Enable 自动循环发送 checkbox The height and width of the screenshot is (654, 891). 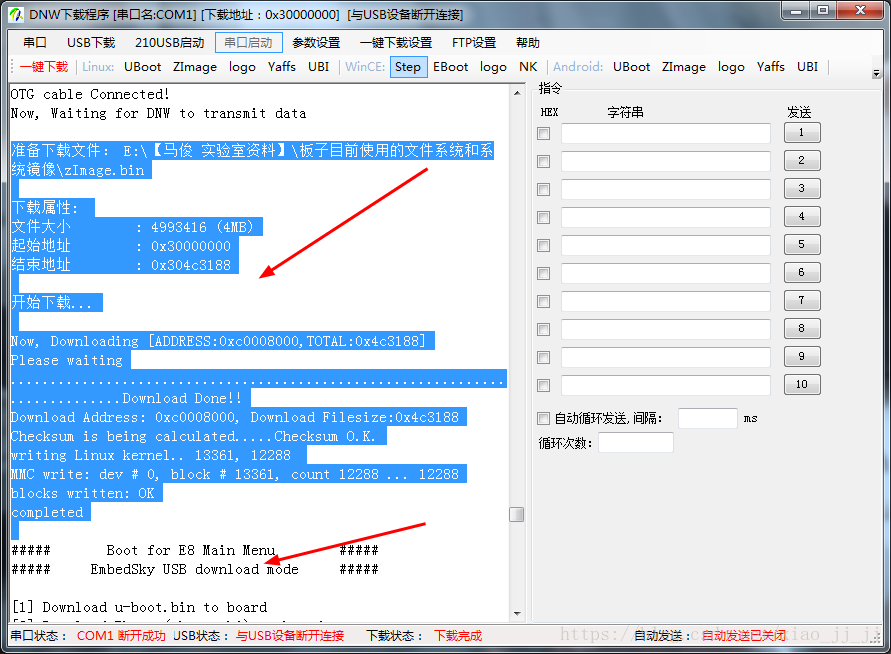(x=544, y=419)
